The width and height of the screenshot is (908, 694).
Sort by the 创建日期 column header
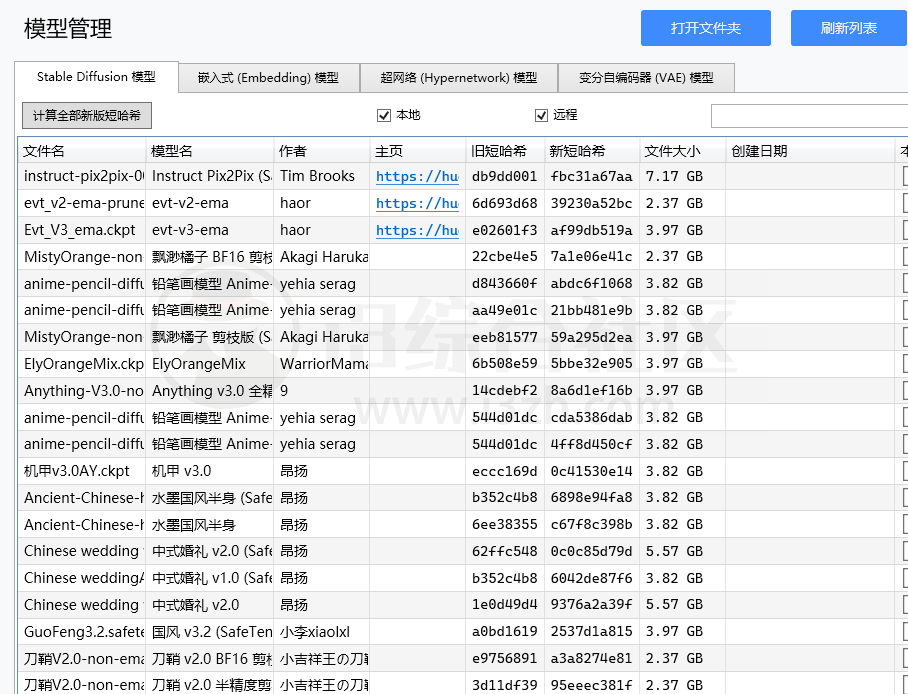810,151
